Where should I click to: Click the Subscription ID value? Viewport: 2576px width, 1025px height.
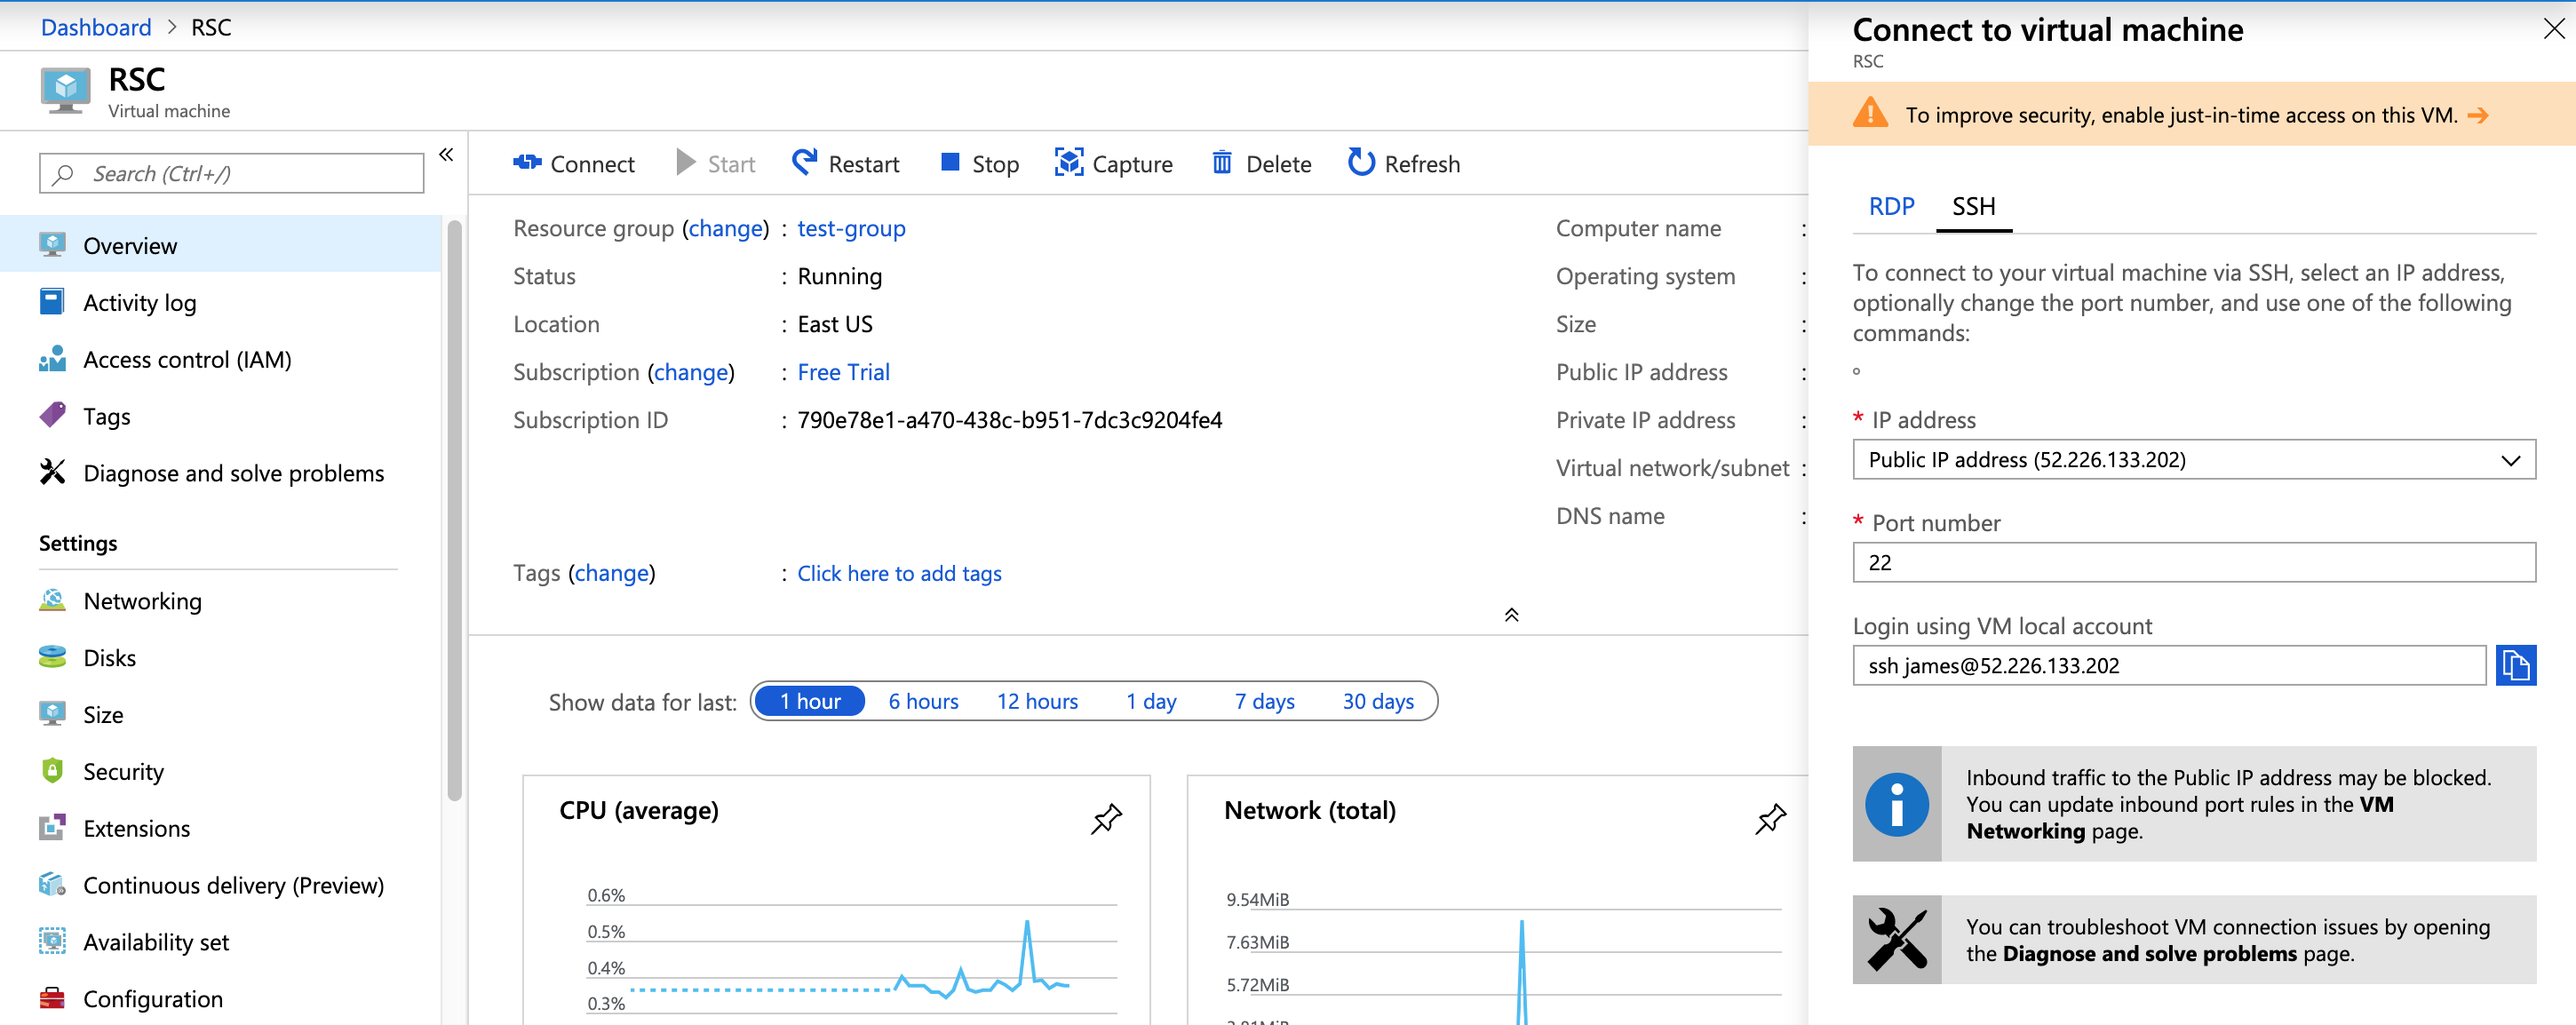point(1009,421)
